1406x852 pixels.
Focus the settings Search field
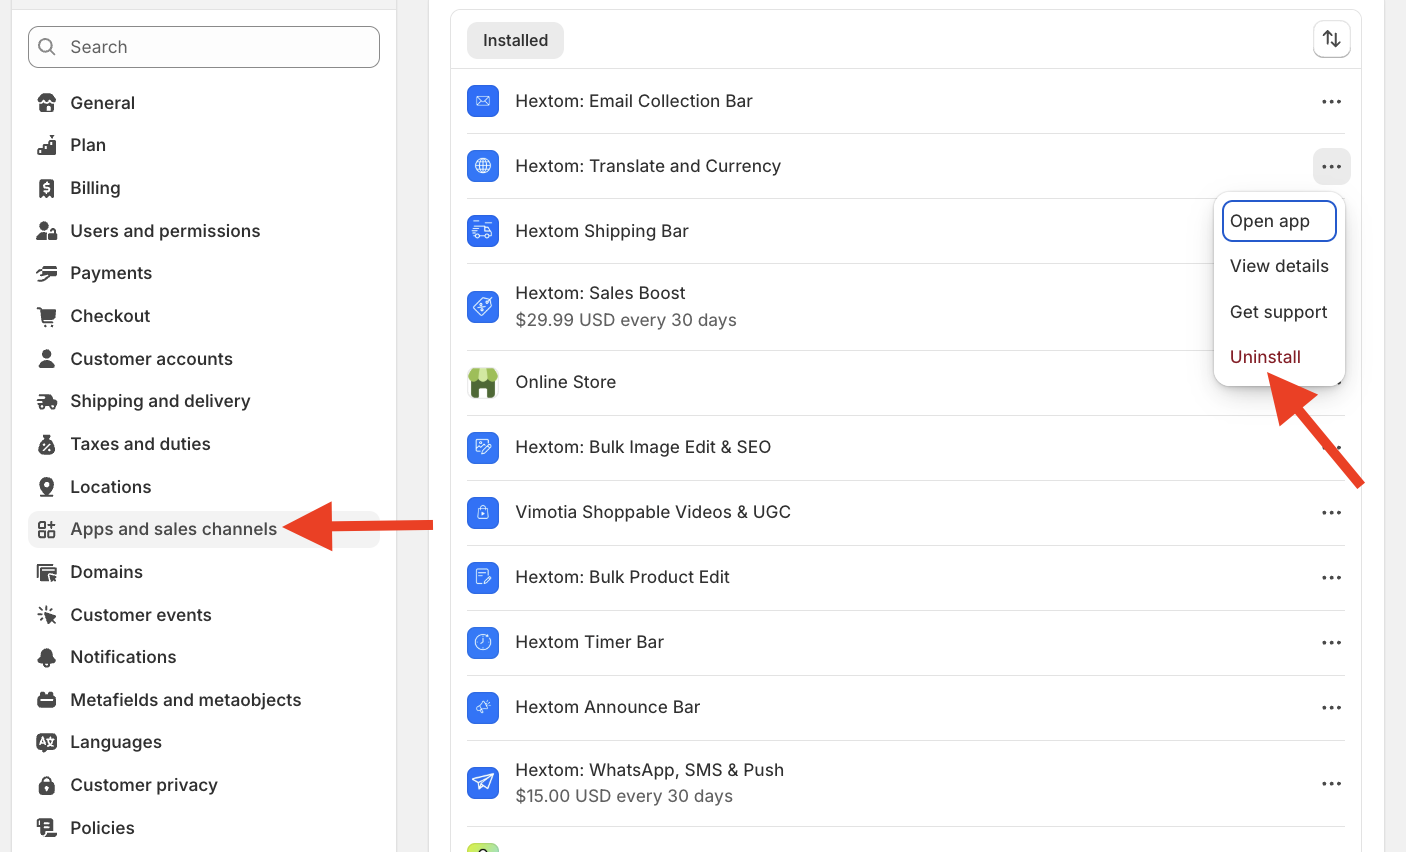(x=204, y=47)
